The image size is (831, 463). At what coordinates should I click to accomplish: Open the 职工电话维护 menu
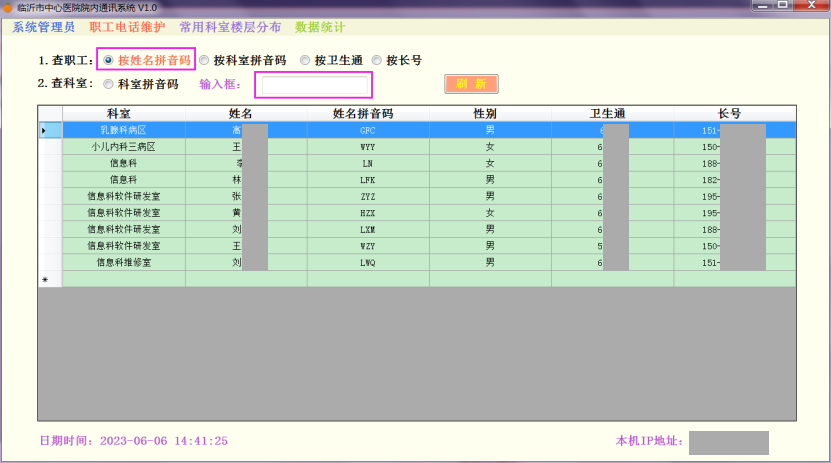point(127,27)
